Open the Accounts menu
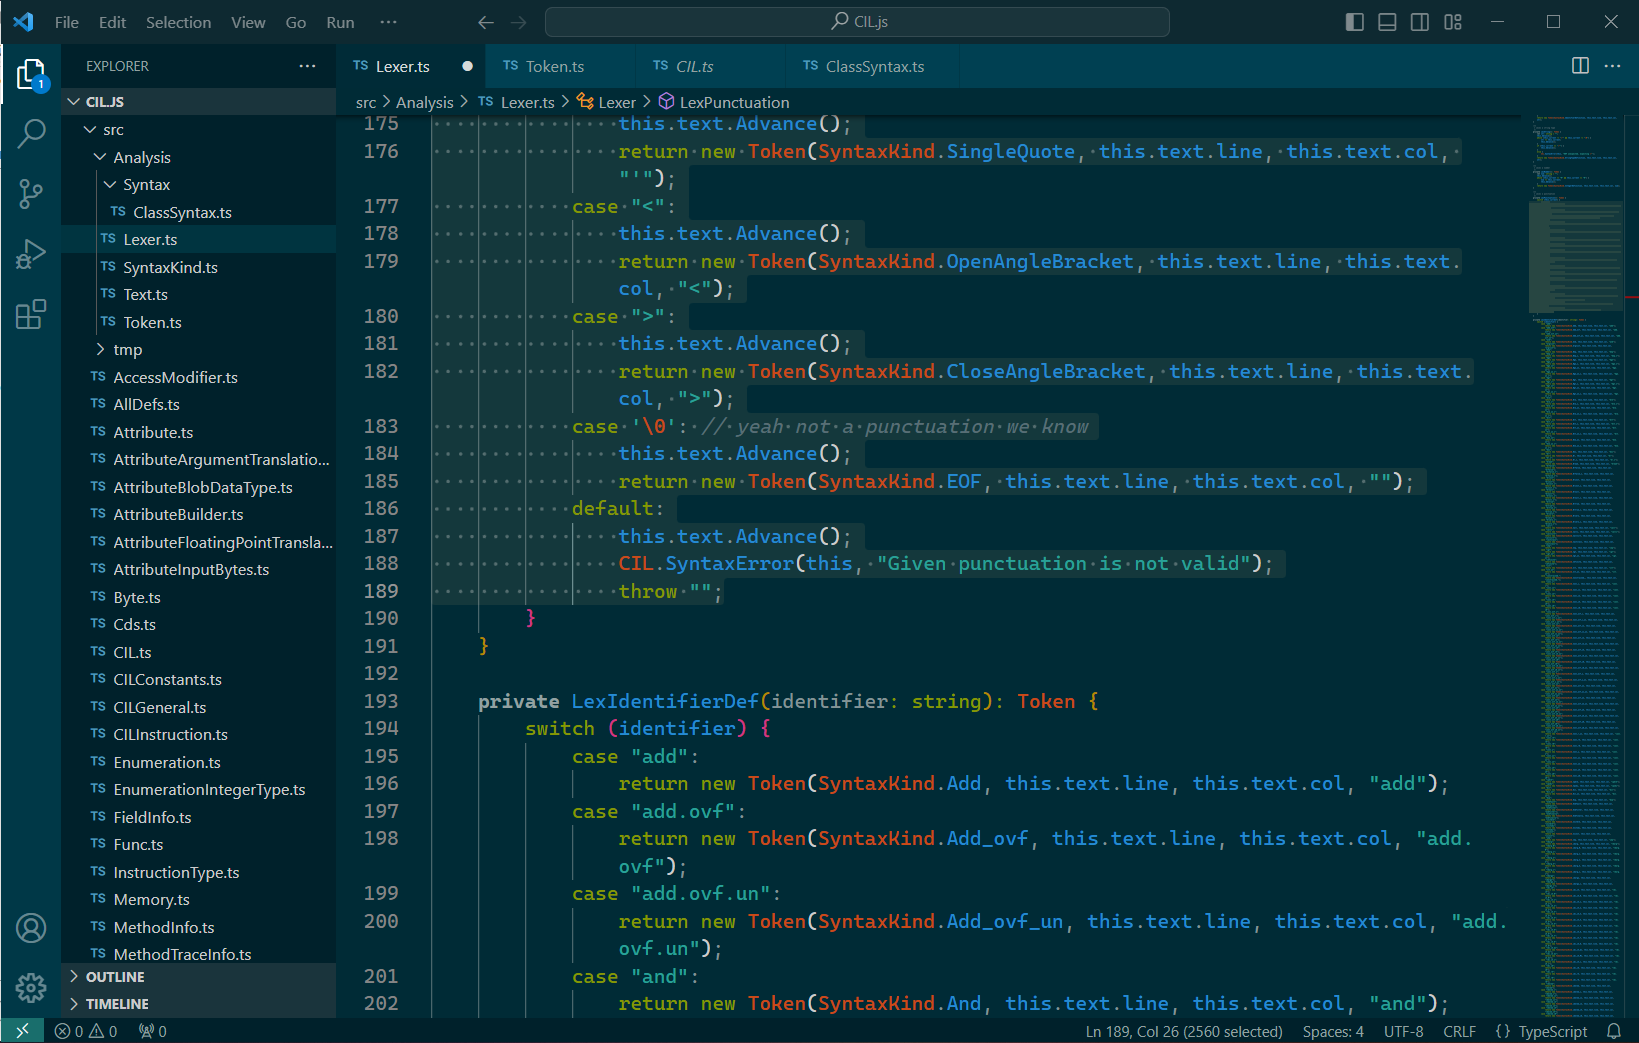1639x1043 pixels. (x=31, y=928)
